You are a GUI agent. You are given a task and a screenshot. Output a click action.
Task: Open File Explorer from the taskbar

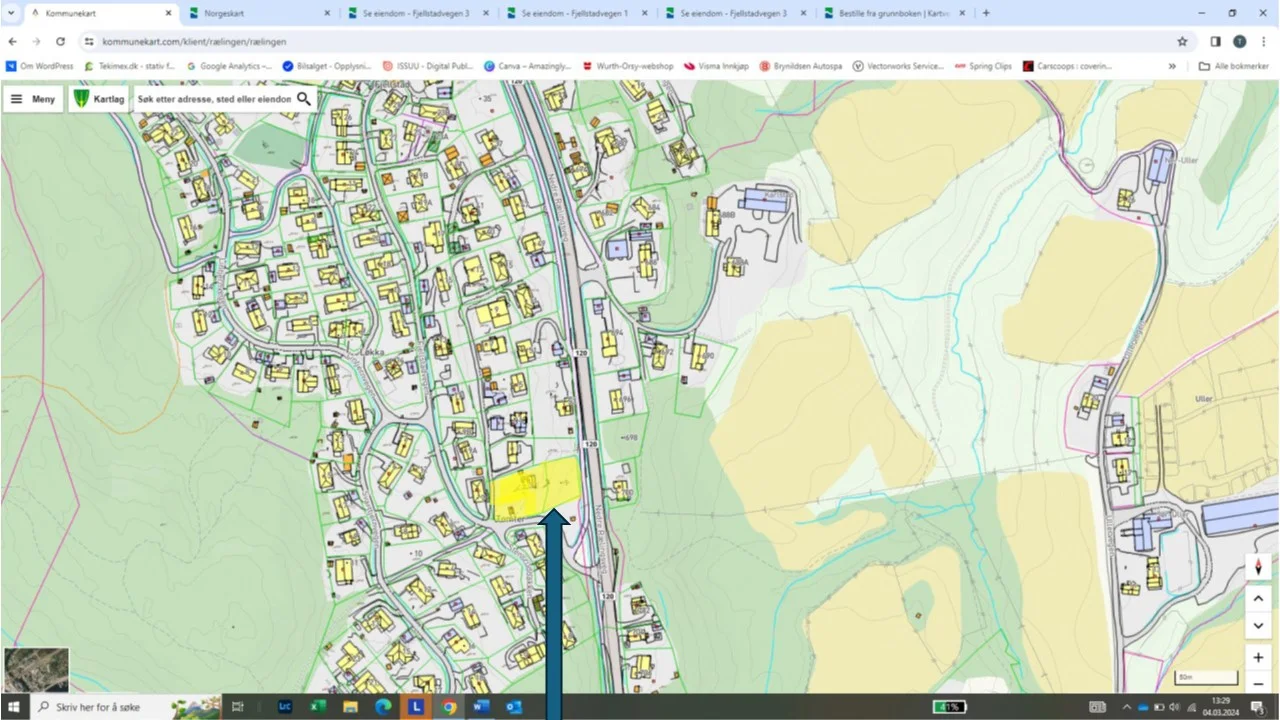350,707
